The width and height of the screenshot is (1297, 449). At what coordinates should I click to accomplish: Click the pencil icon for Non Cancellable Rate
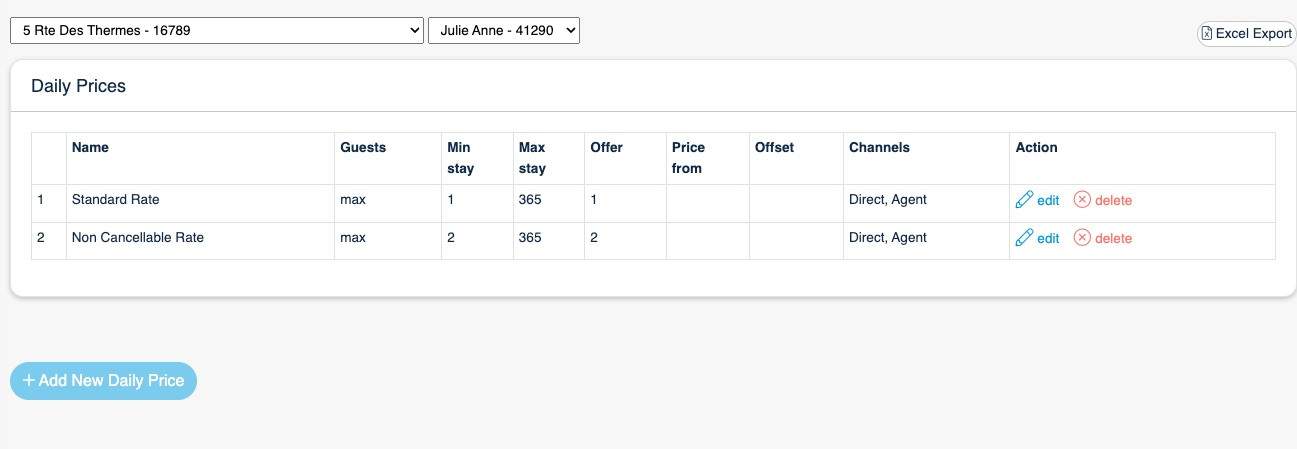click(1024, 238)
